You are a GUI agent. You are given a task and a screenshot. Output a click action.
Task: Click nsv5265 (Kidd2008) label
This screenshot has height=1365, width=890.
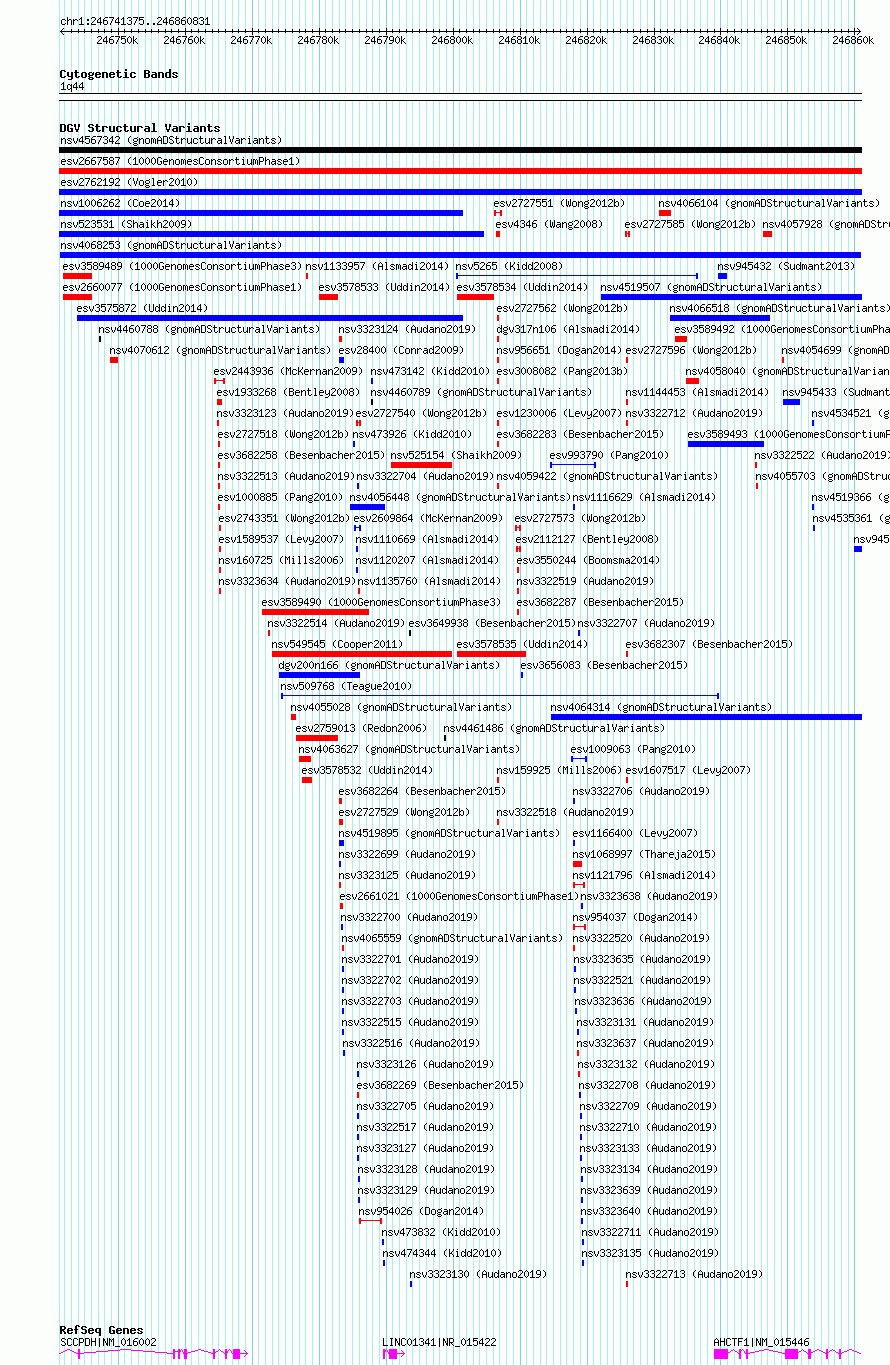pos(510,266)
